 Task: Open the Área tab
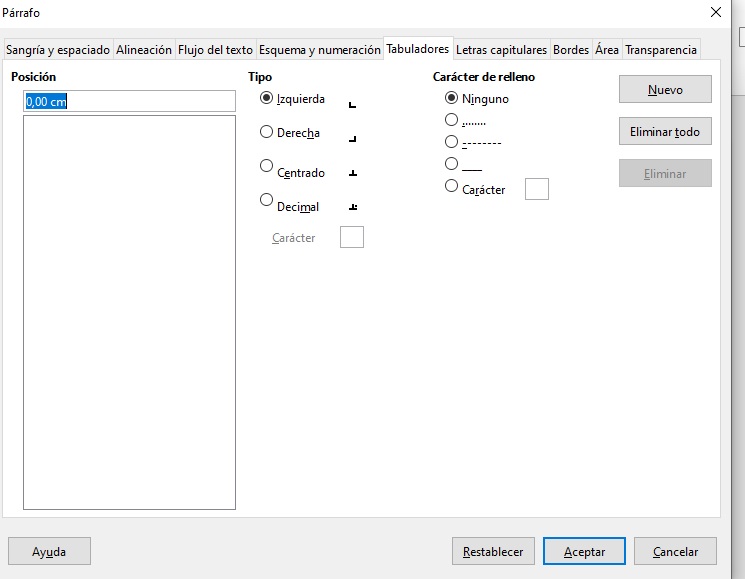click(x=607, y=50)
